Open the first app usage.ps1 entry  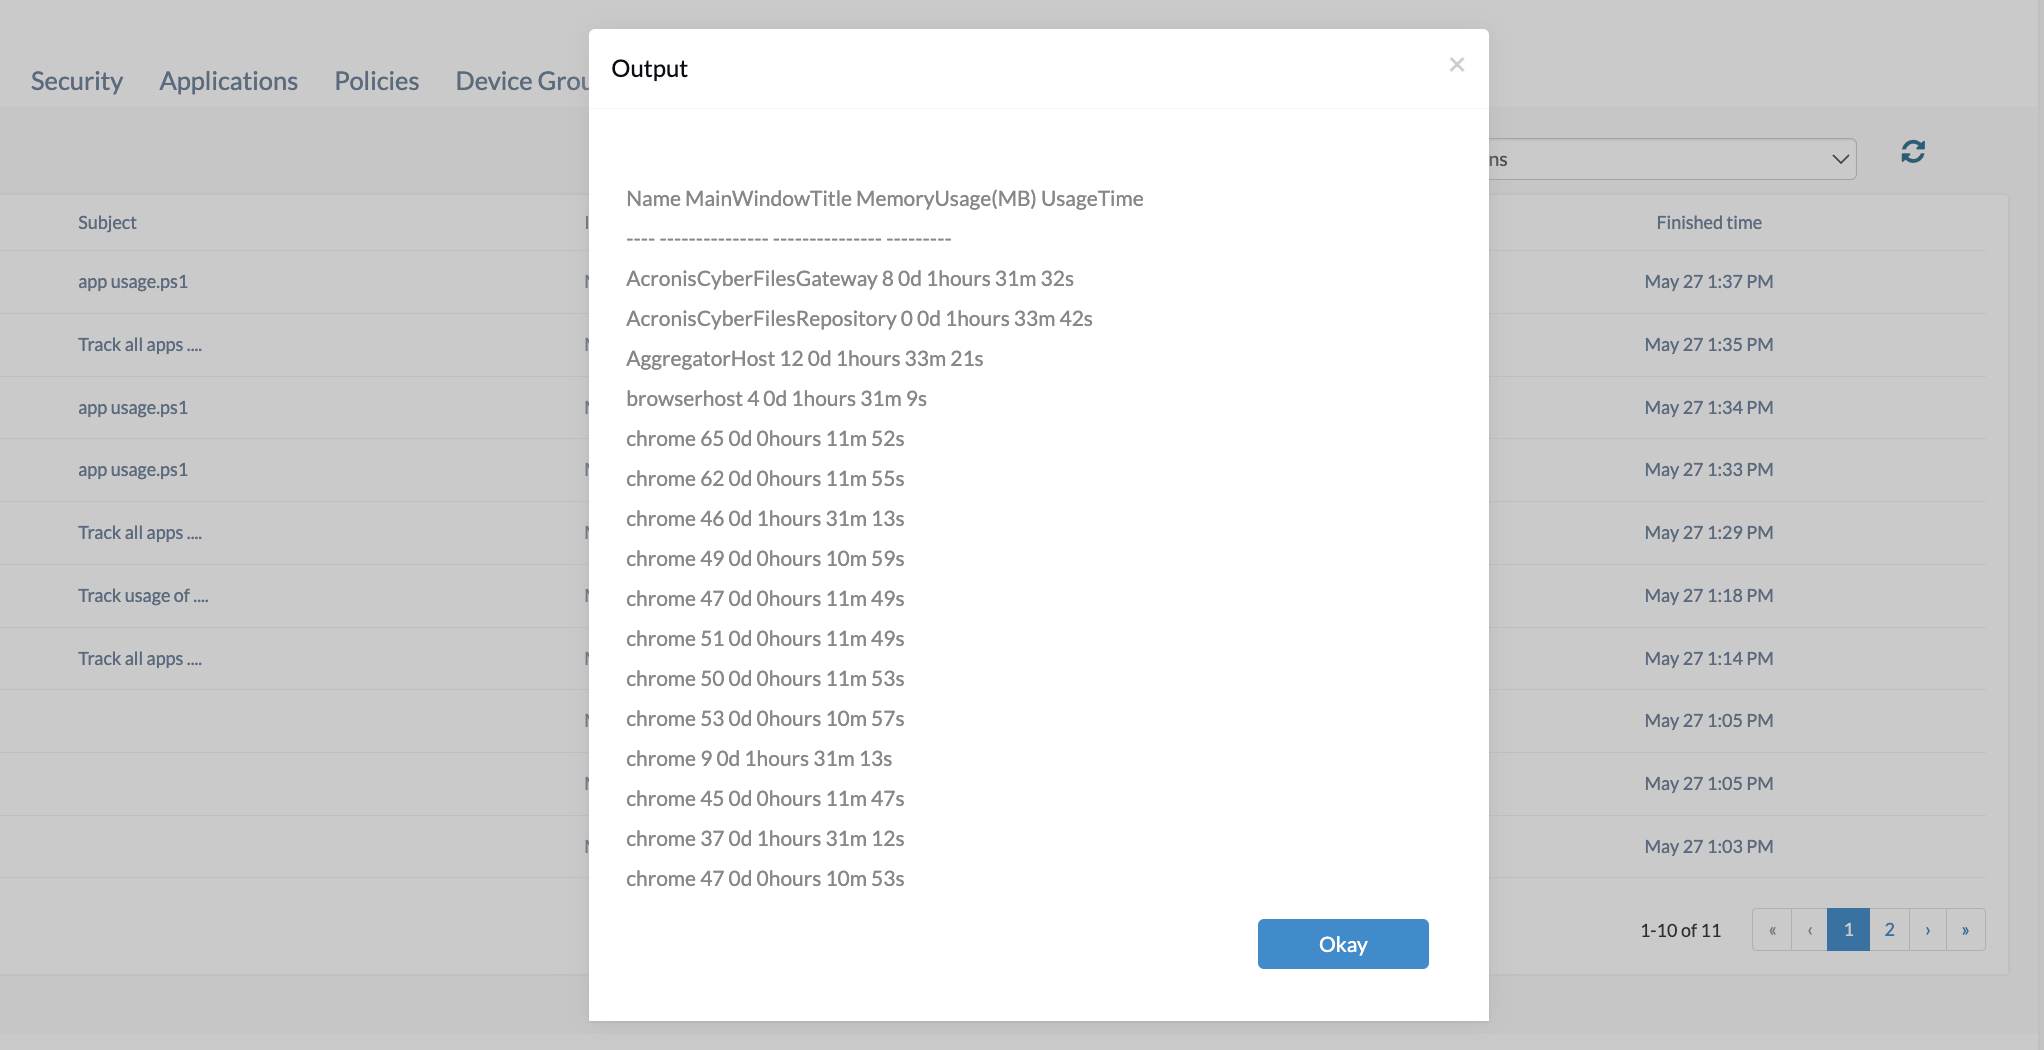click(x=133, y=282)
